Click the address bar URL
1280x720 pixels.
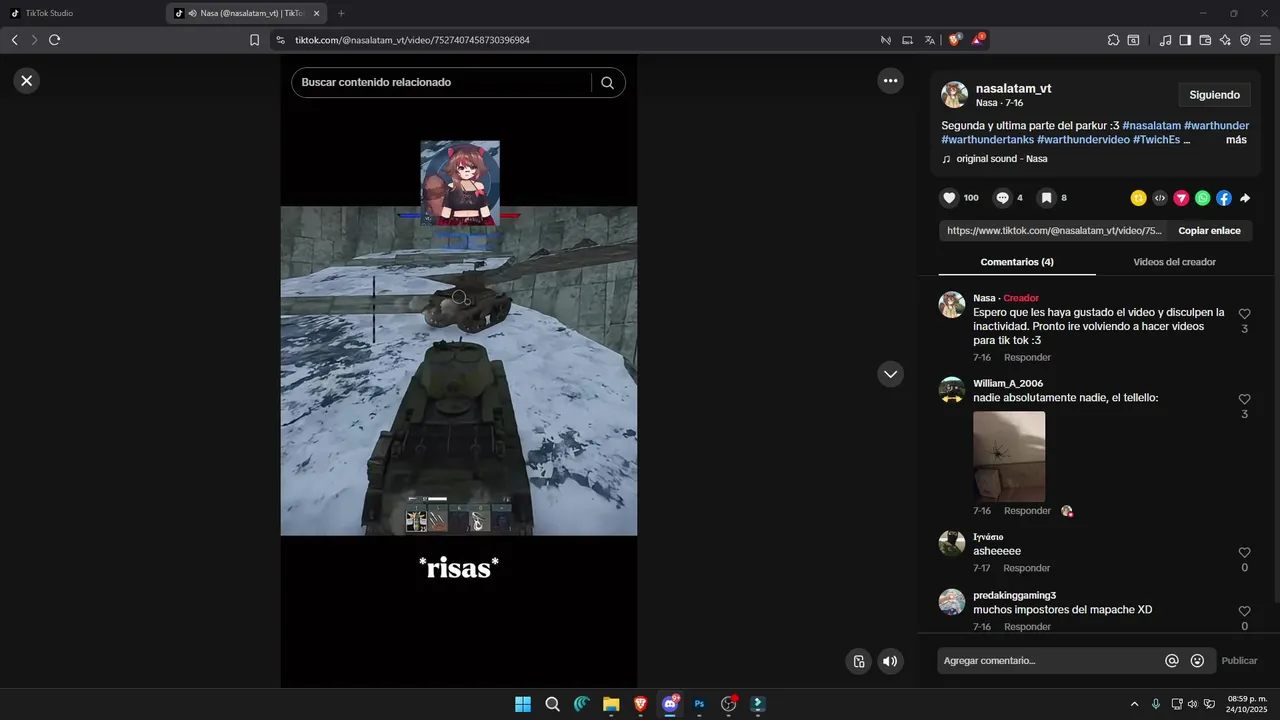pos(412,40)
